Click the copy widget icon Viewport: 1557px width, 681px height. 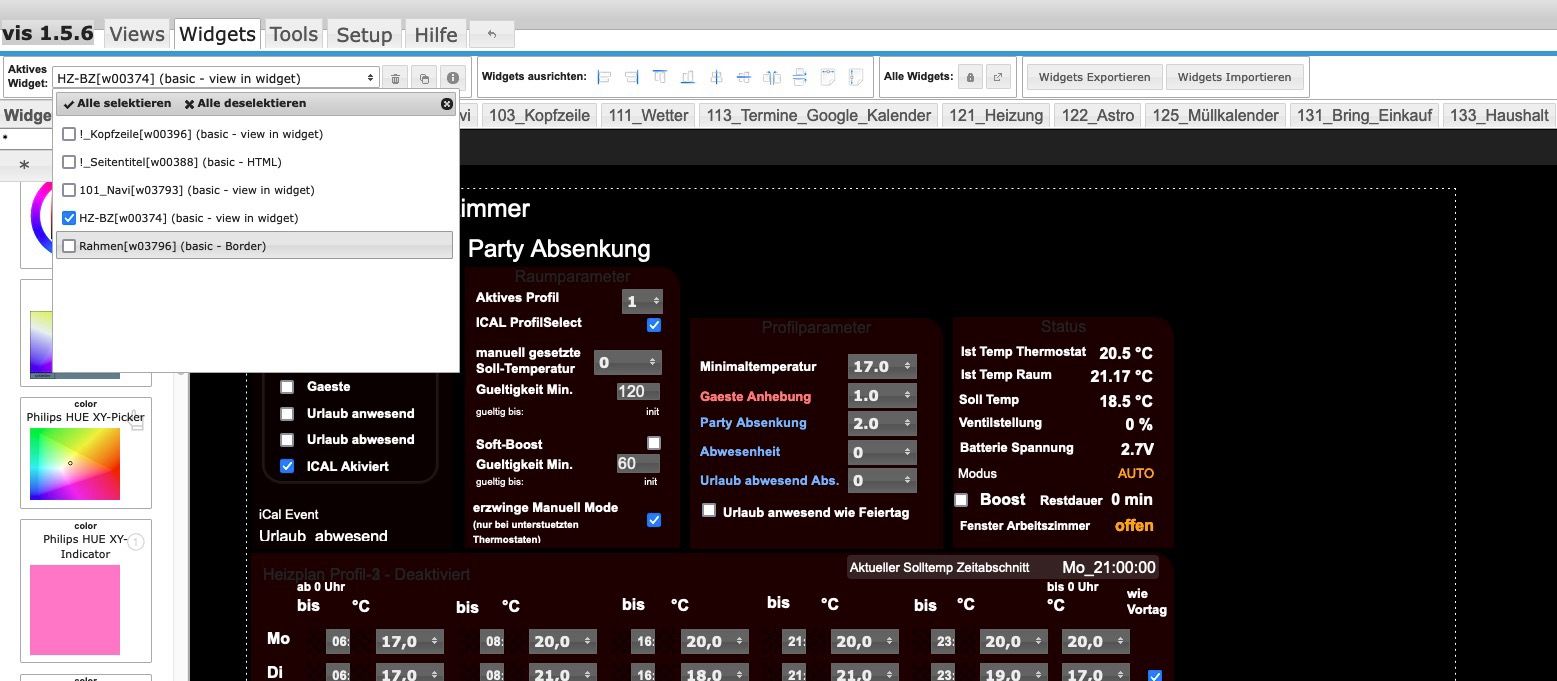pyautogui.click(x=424, y=78)
